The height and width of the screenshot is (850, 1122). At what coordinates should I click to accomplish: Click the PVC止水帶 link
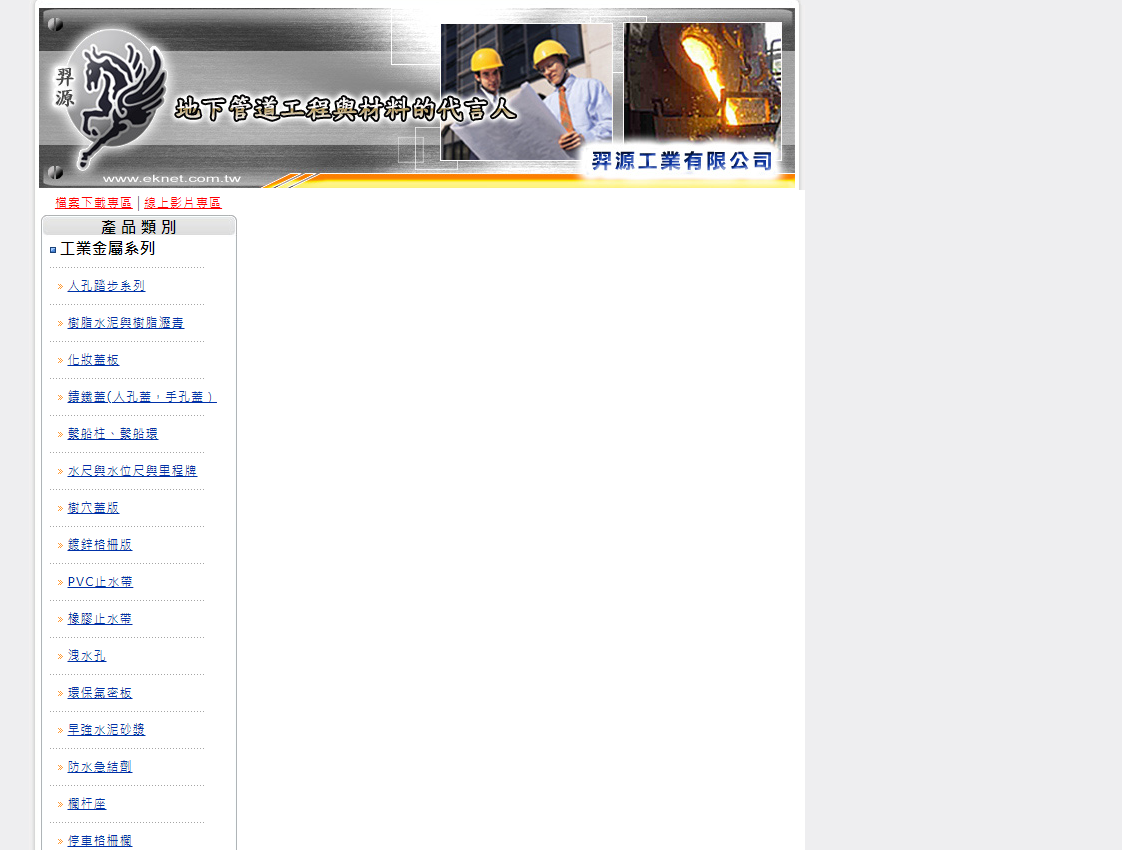point(100,582)
